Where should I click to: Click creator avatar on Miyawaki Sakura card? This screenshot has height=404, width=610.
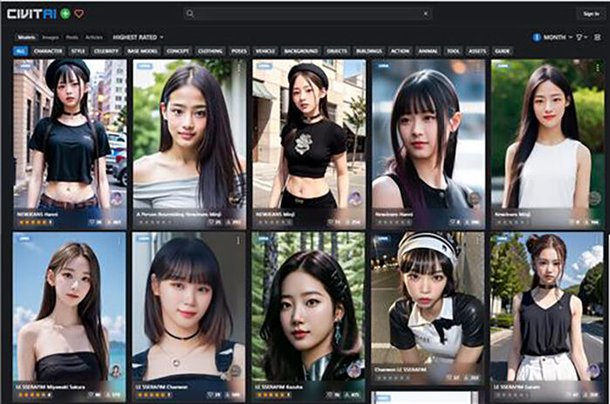coord(116,372)
